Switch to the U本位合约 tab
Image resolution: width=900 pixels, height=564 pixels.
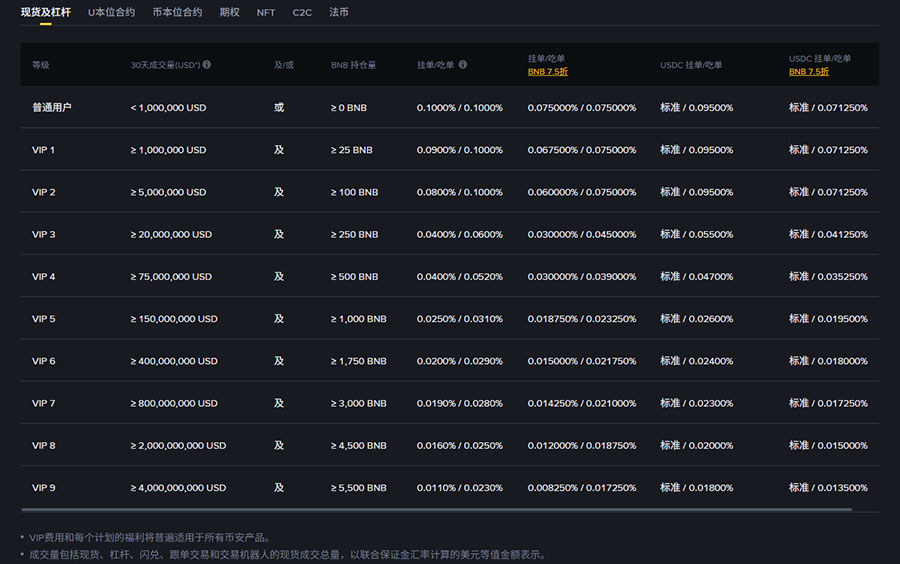click(111, 12)
